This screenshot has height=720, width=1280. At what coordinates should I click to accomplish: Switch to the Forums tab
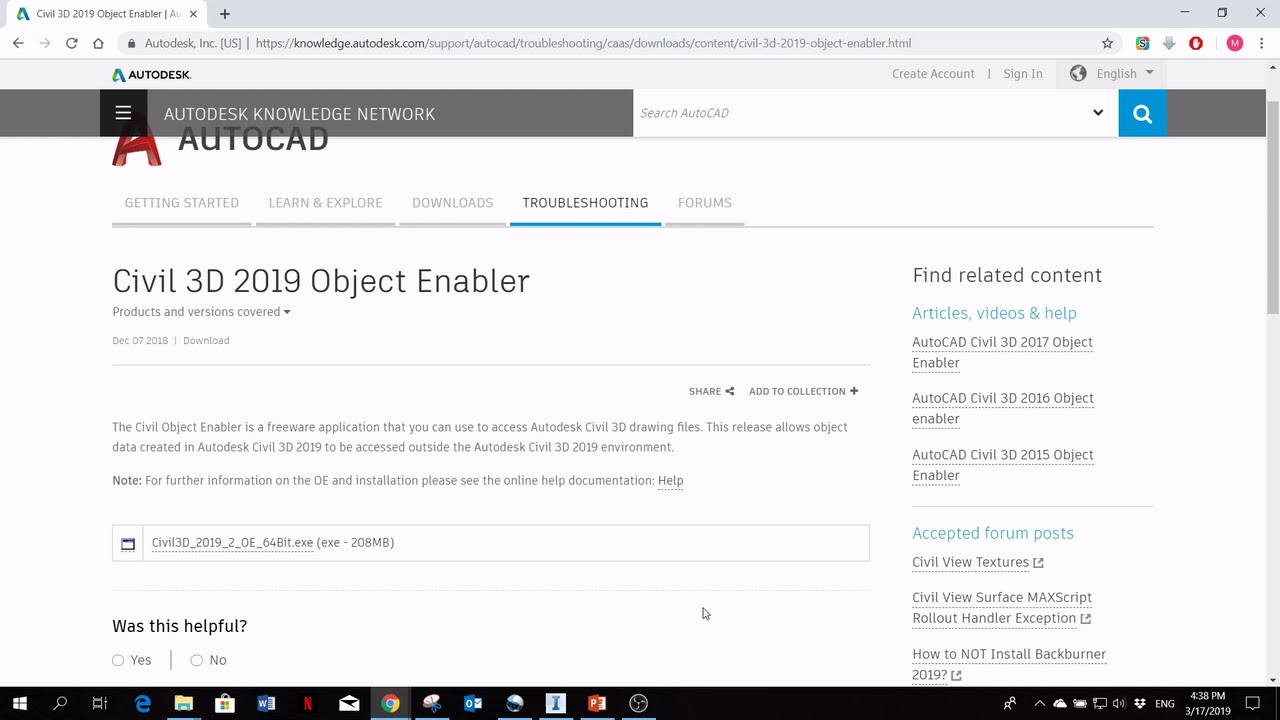coord(705,203)
